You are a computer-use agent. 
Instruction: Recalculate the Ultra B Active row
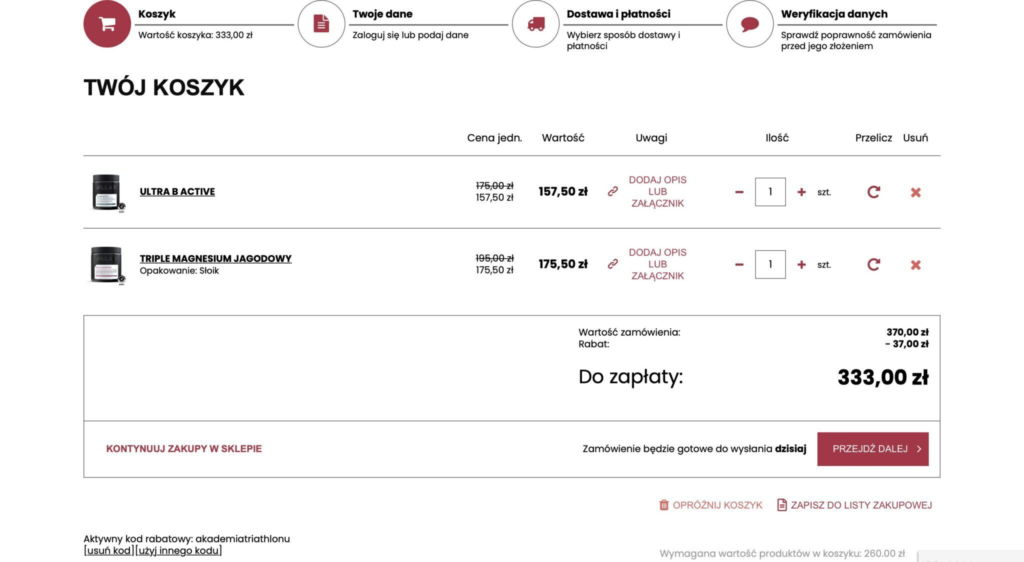873,192
